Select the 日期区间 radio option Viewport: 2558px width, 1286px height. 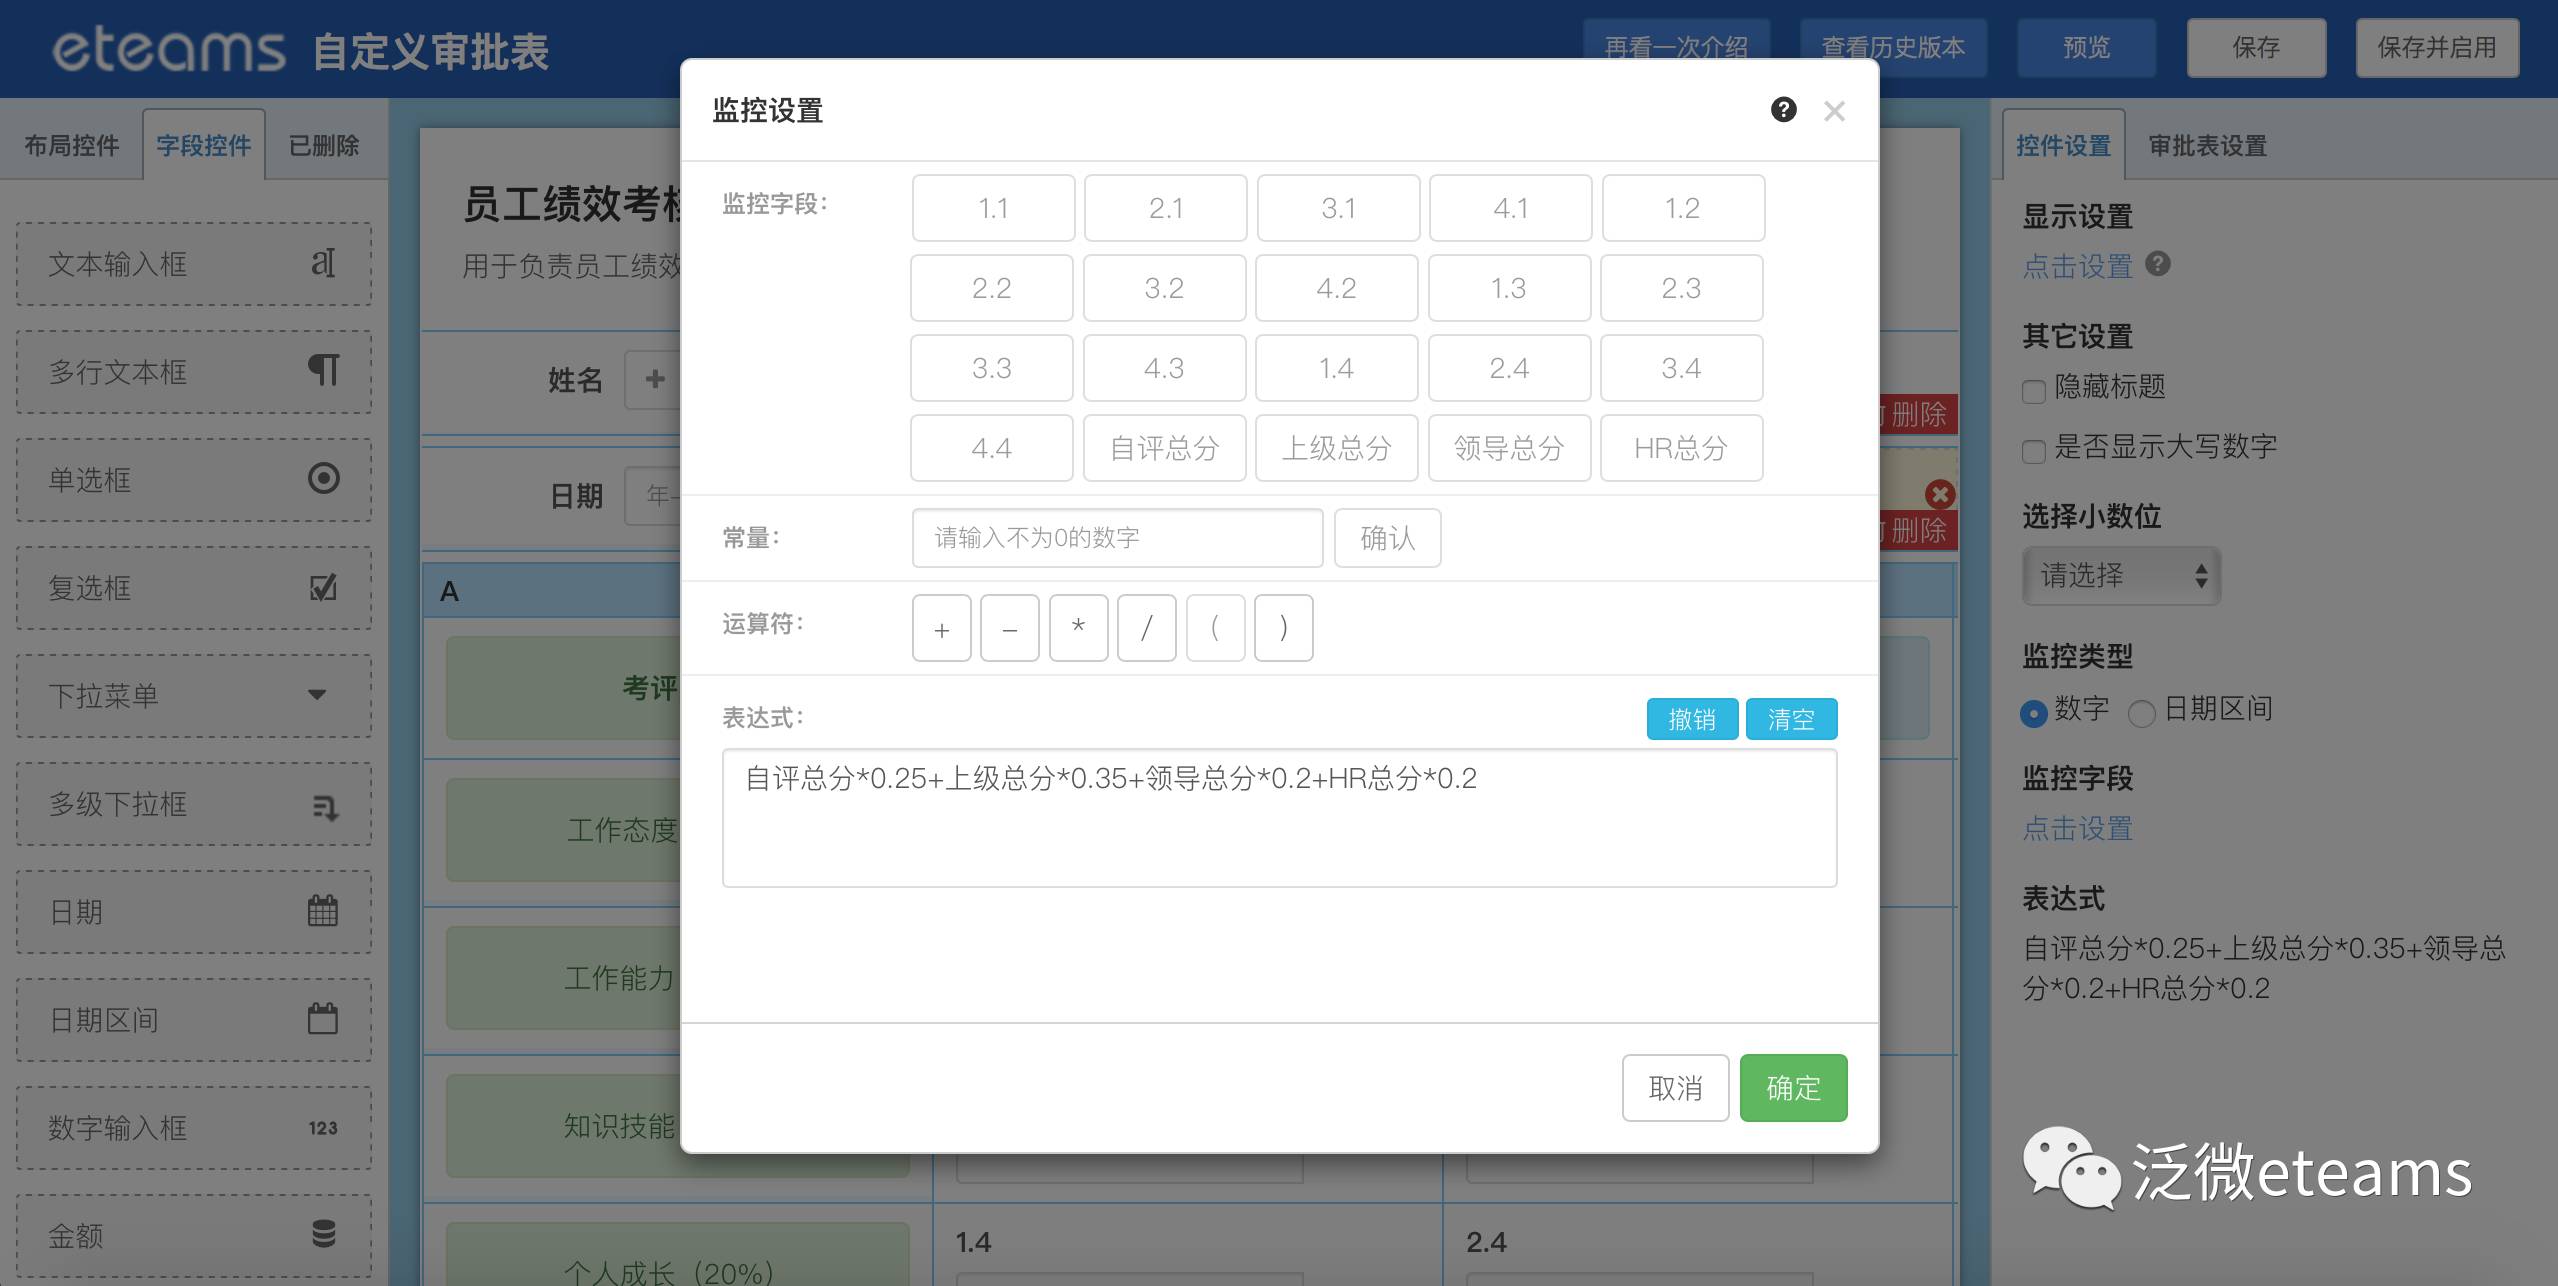click(2141, 713)
